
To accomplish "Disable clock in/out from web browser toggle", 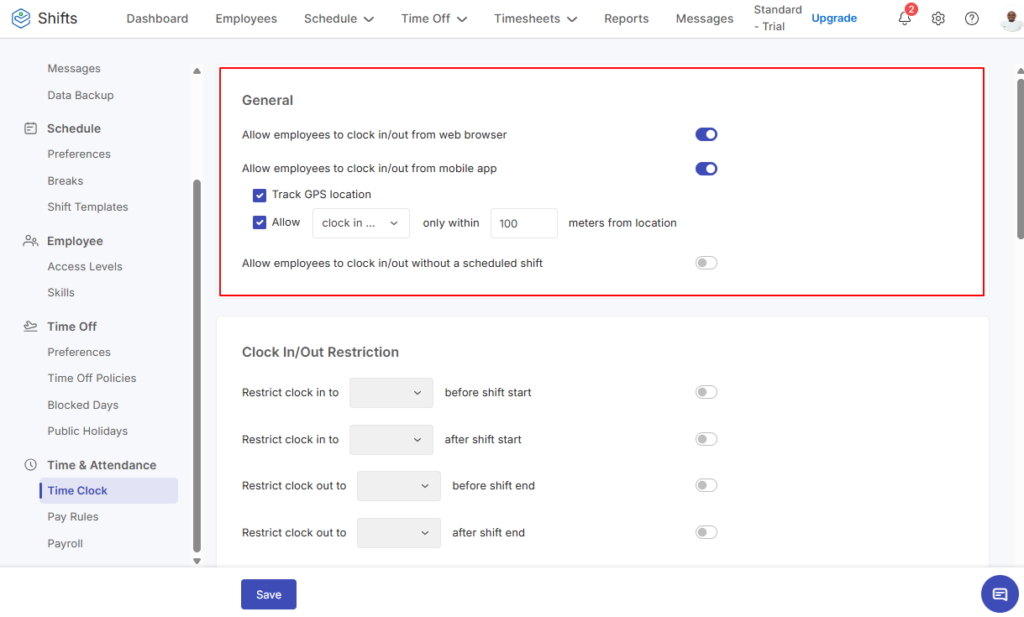I will 706,134.
